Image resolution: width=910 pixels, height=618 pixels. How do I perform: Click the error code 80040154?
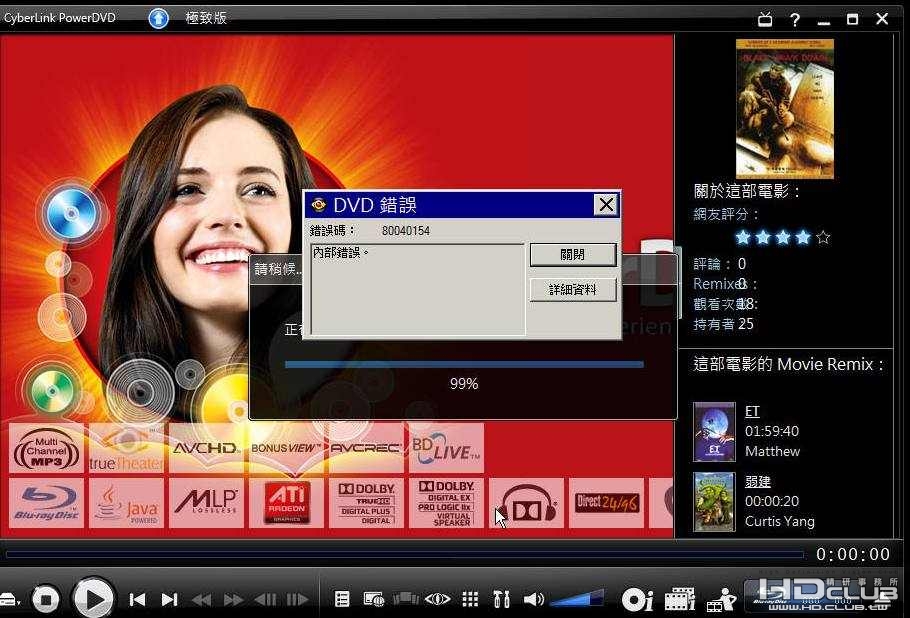[406, 231]
